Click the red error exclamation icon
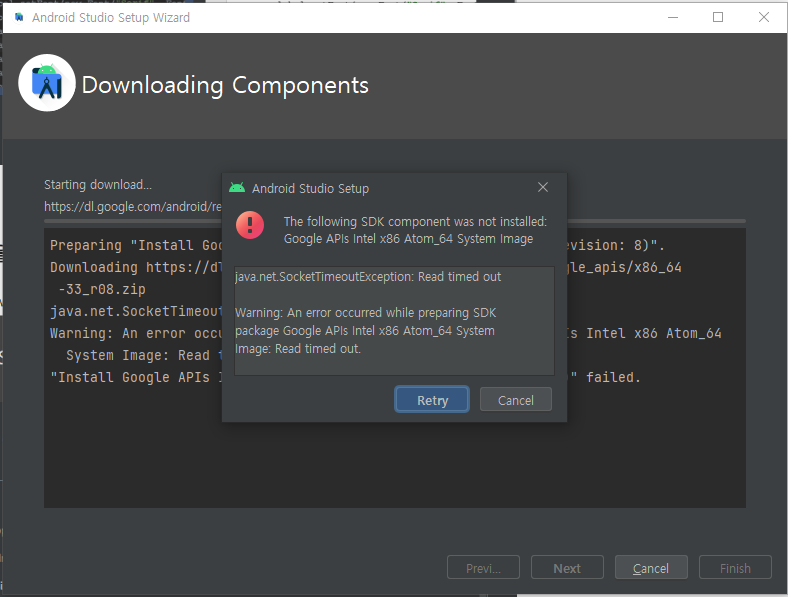Image resolution: width=788 pixels, height=597 pixels. point(250,225)
